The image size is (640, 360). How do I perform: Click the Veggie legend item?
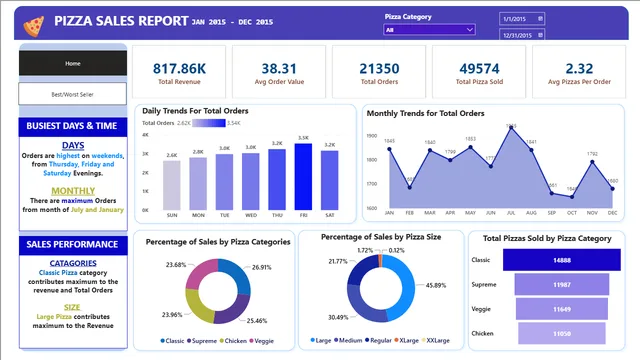click(262, 341)
